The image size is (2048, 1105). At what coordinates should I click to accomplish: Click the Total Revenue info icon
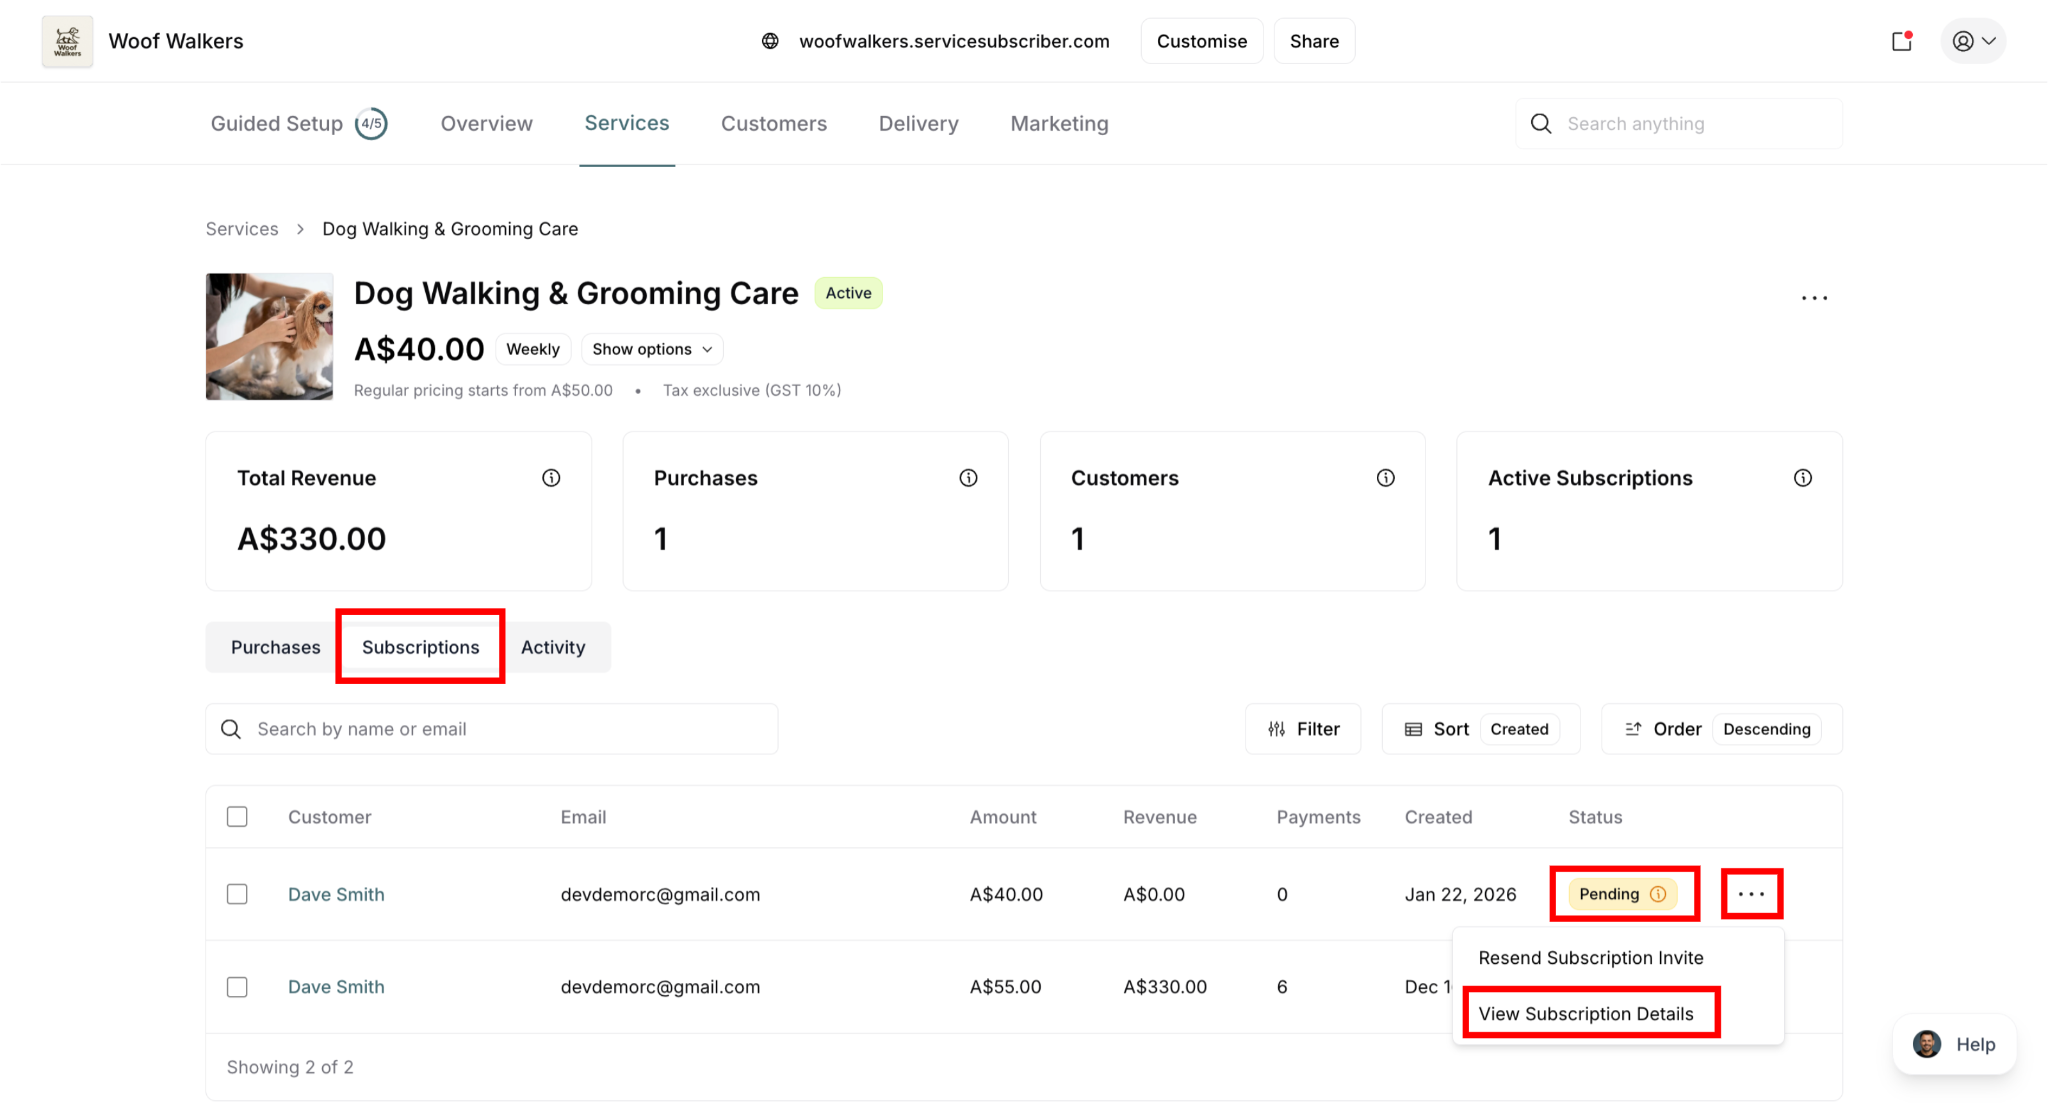click(x=551, y=478)
